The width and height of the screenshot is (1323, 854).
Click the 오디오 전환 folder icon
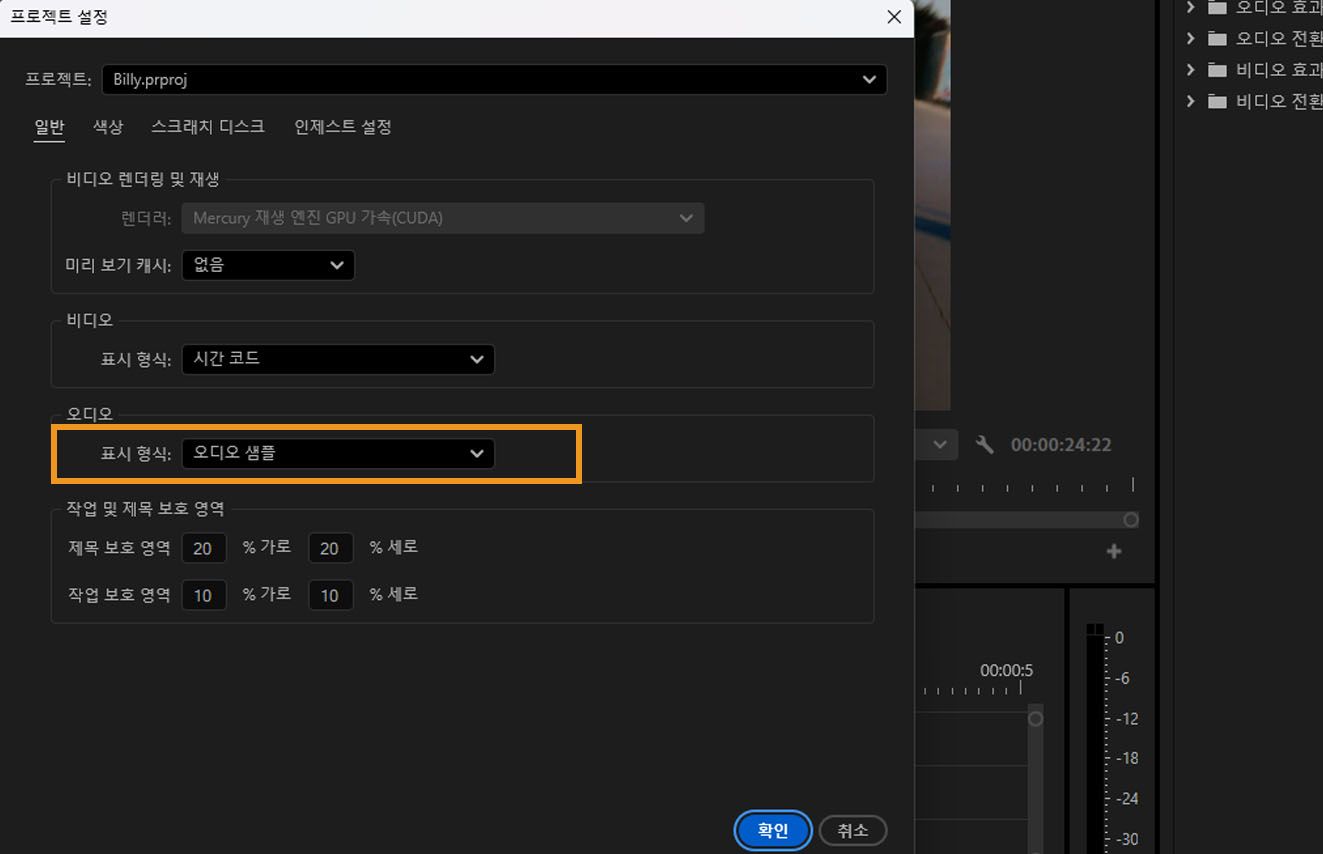(x=1217, y=39)
